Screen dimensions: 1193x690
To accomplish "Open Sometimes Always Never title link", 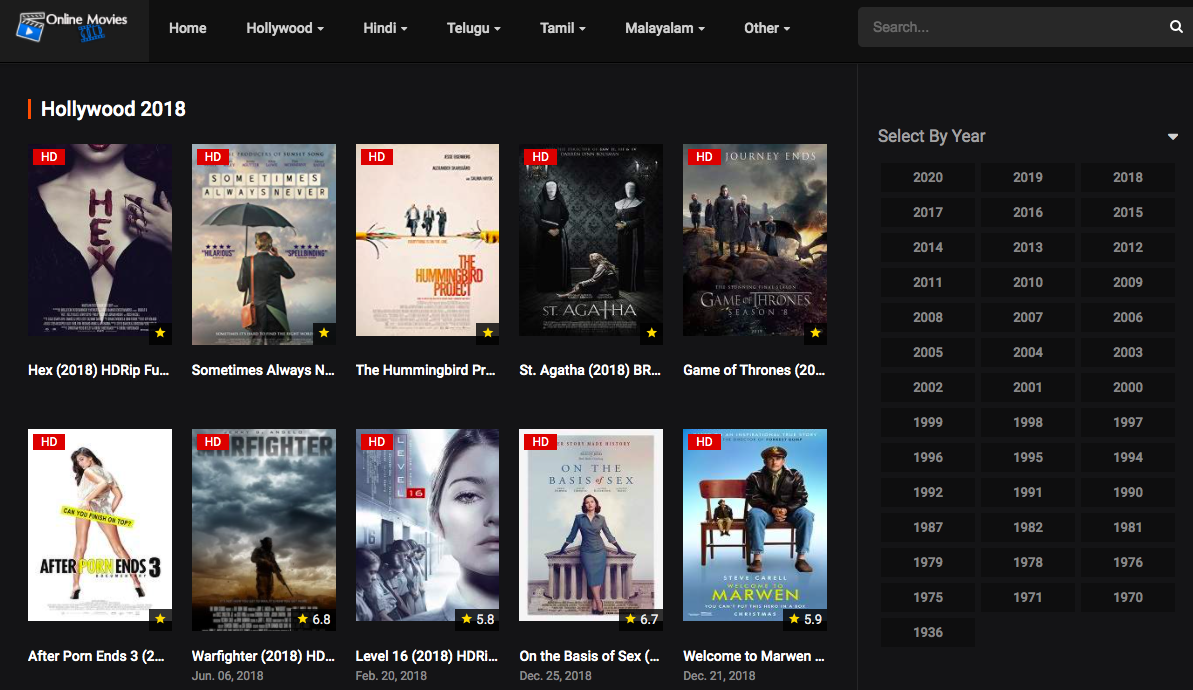I will click(263, 370).
